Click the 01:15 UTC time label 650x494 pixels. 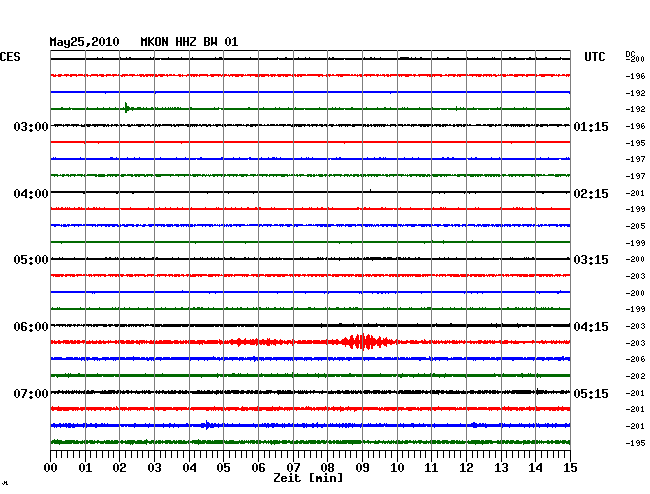tap(591, 126)
